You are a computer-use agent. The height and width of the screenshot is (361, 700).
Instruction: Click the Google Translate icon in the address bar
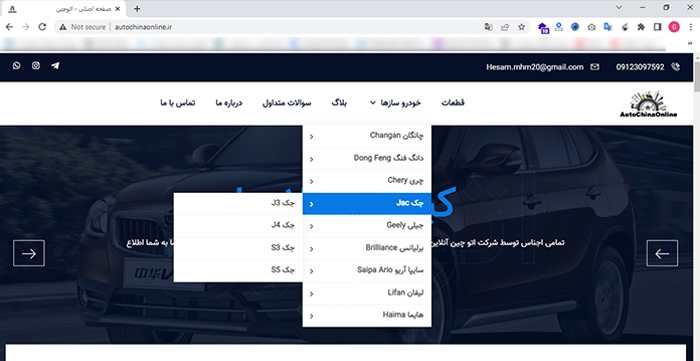[489, 27]
